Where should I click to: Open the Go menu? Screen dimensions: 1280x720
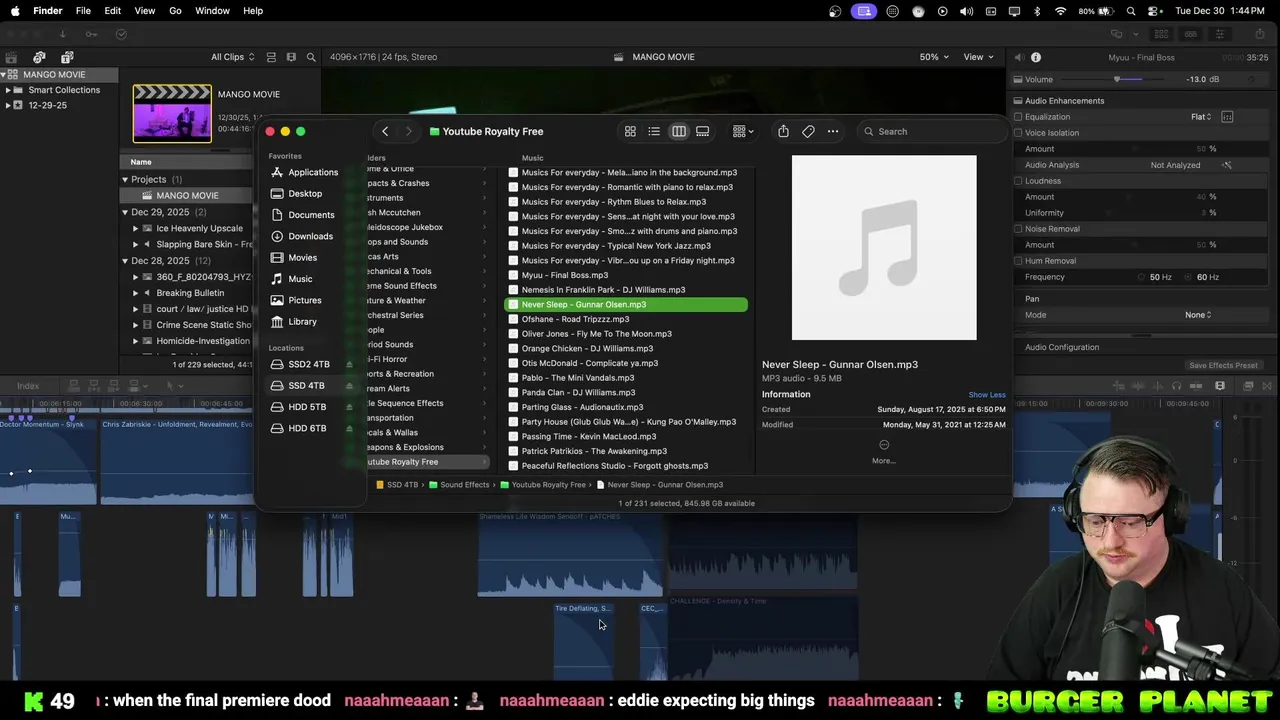(175, 11)
